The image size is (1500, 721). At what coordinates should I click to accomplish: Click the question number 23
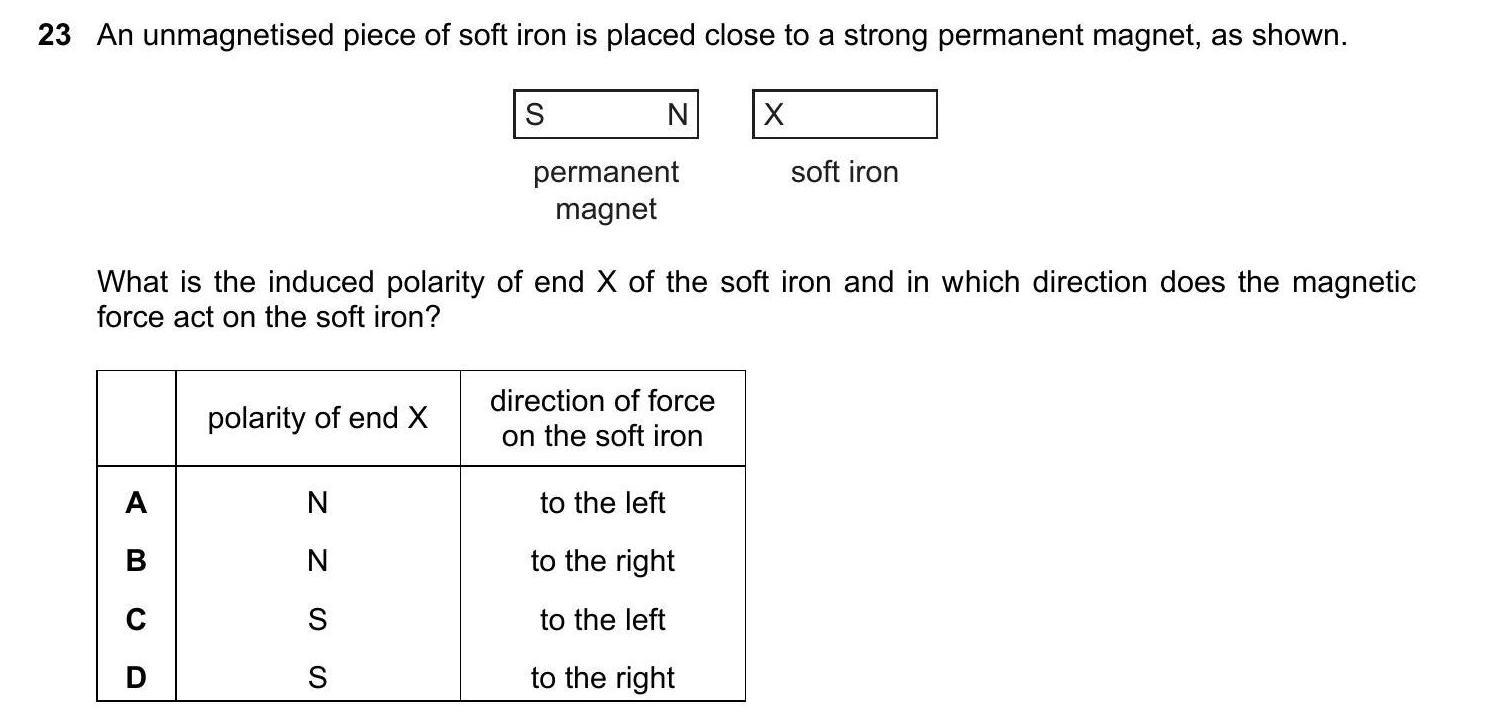point(54,36)
